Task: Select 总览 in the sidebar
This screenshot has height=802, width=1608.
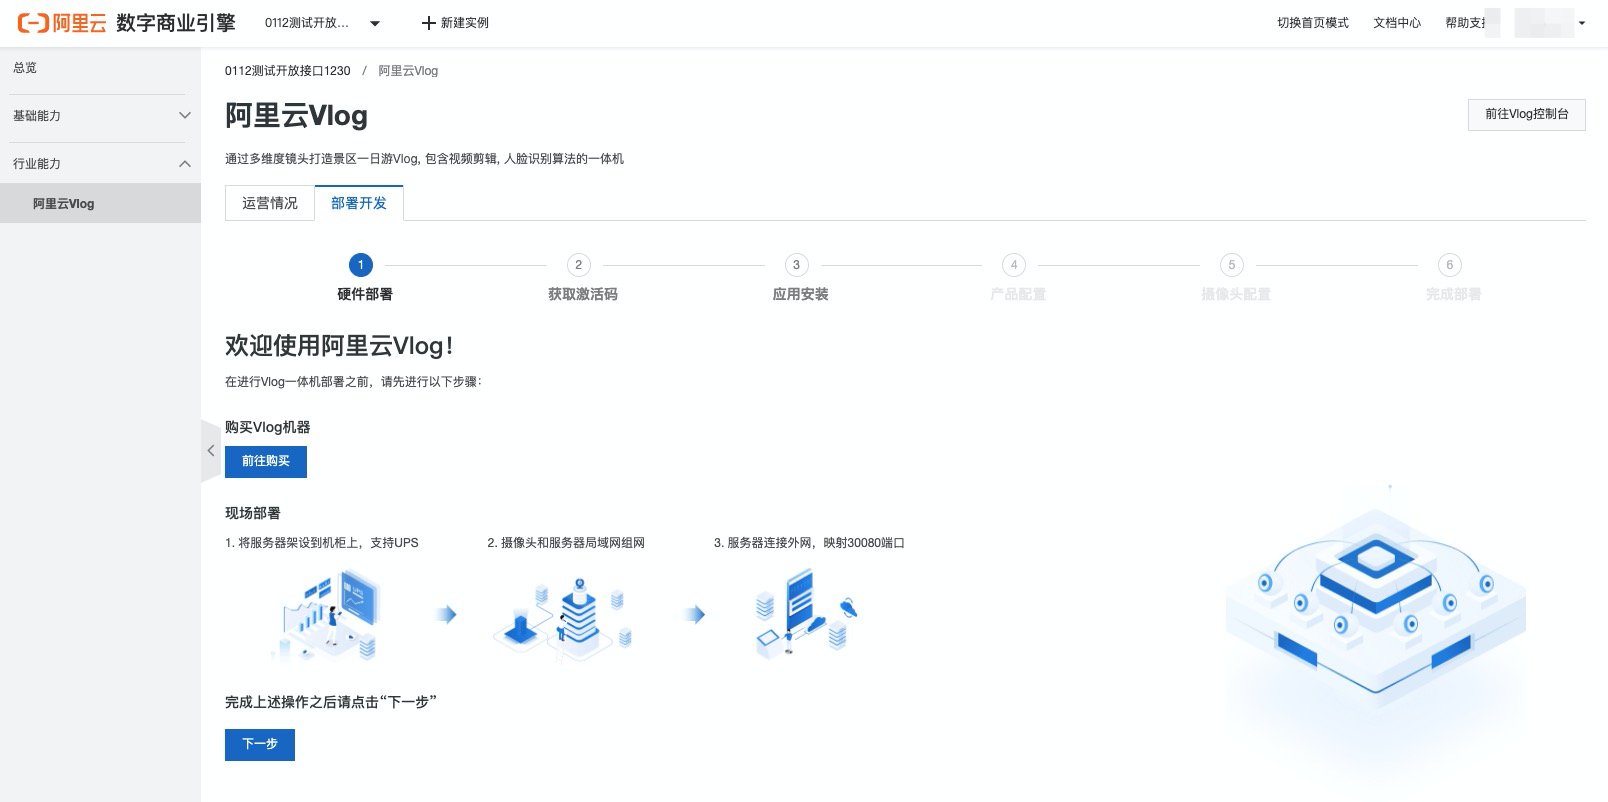Action: pos(25,68)
